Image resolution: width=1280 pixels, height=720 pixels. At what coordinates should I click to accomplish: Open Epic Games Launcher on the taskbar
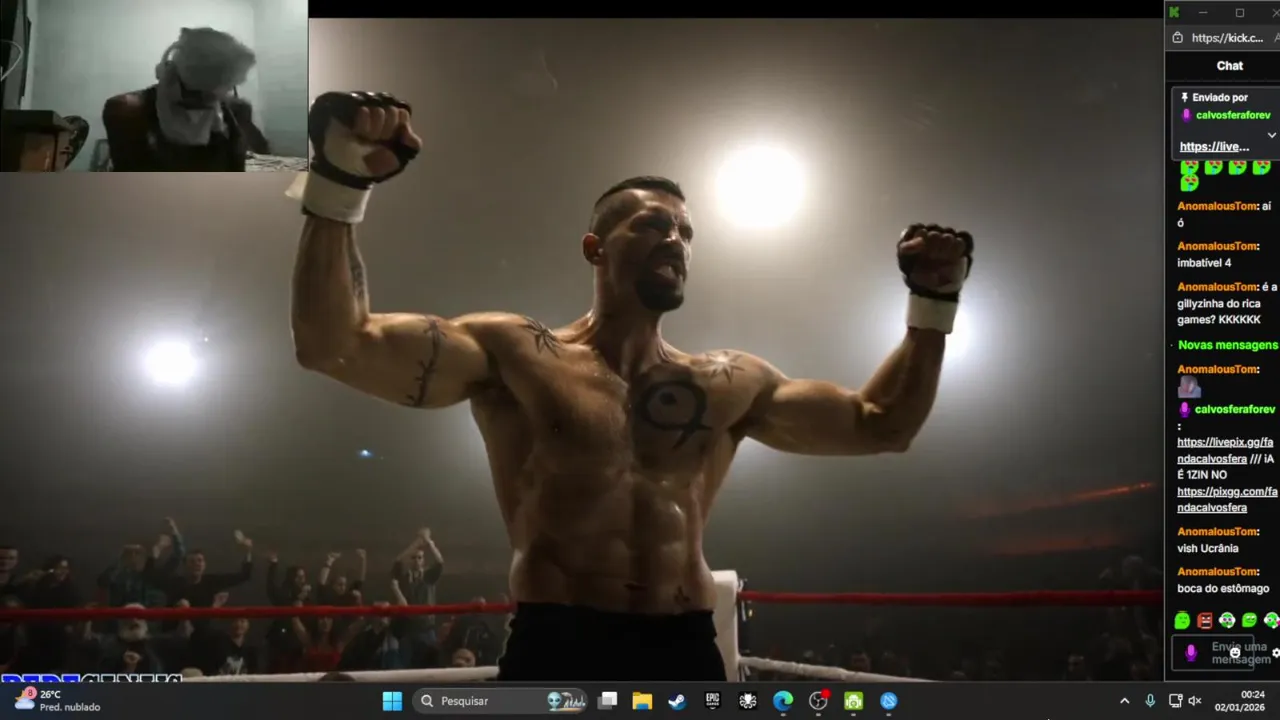712,701
